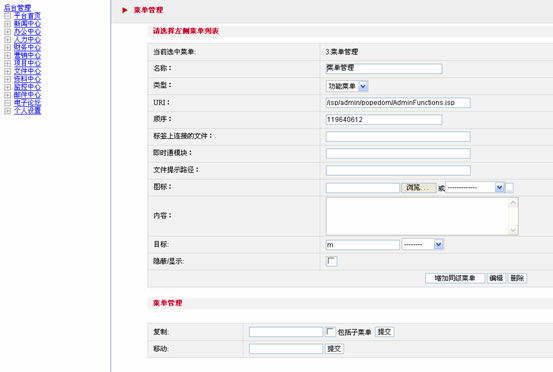
Task: Focus the 顺序 input field
Action: 384,120
